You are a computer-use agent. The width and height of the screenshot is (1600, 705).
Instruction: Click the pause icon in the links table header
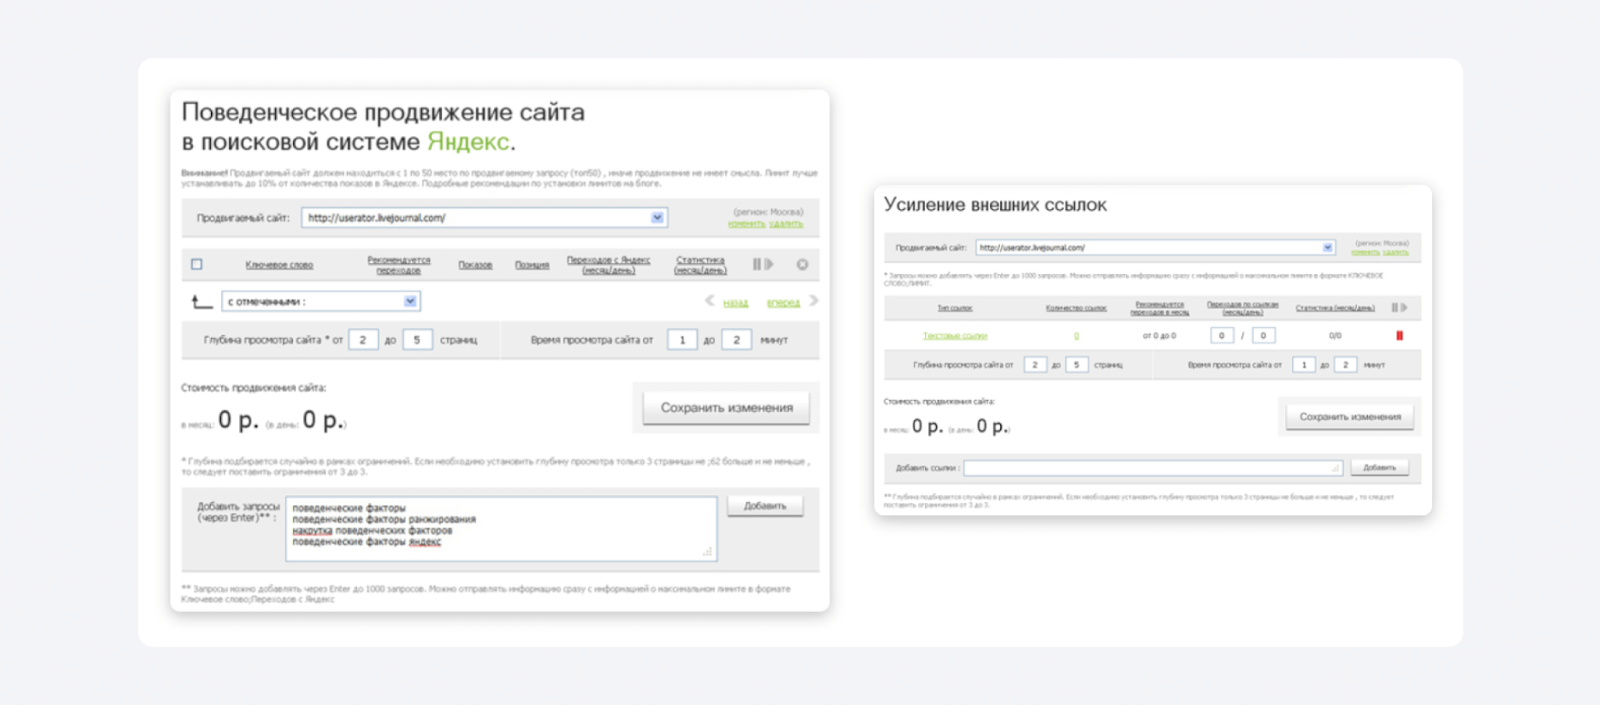1394,308
